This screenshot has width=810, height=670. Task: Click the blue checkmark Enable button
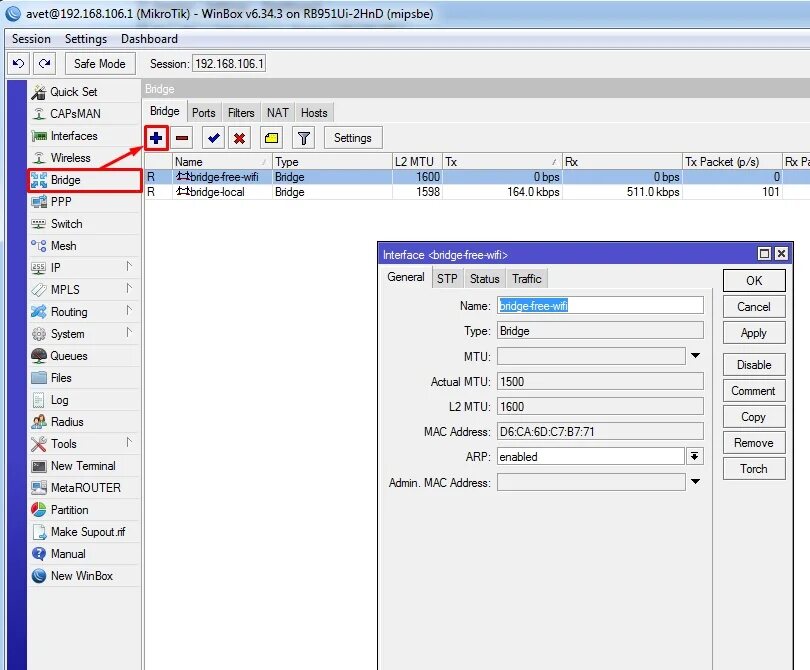tap(213, 138)
